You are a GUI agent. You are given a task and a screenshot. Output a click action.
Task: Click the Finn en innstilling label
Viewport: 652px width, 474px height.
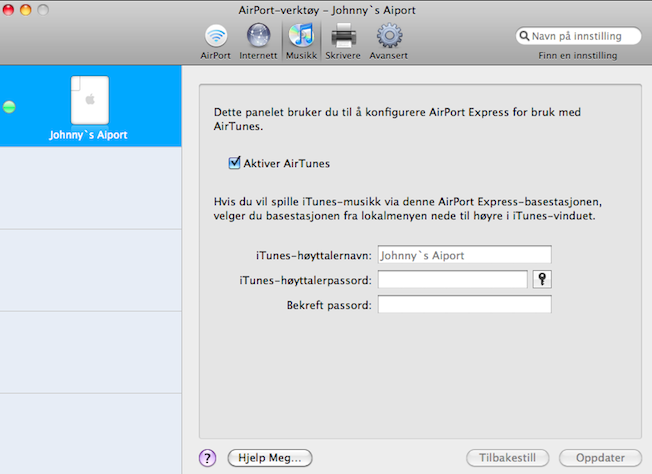point(578,55)
